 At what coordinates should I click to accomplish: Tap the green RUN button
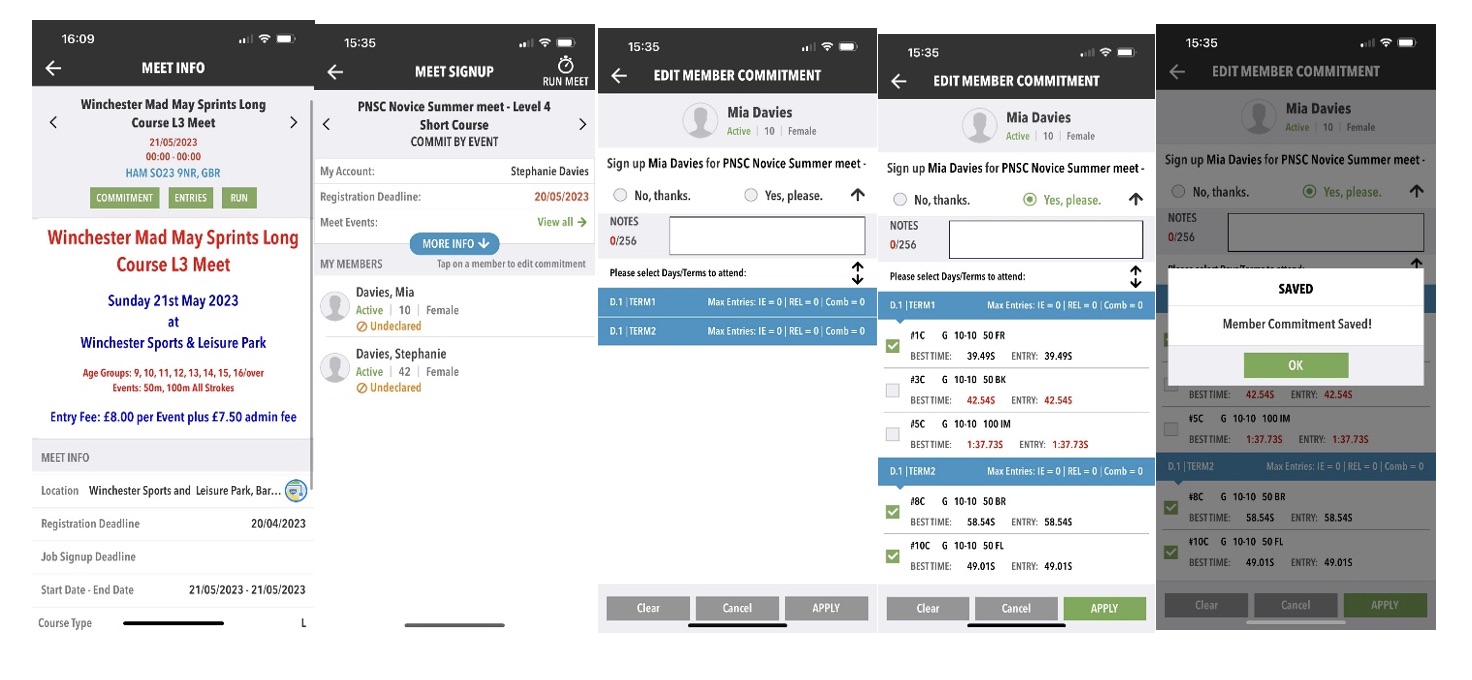coord(239,198)
